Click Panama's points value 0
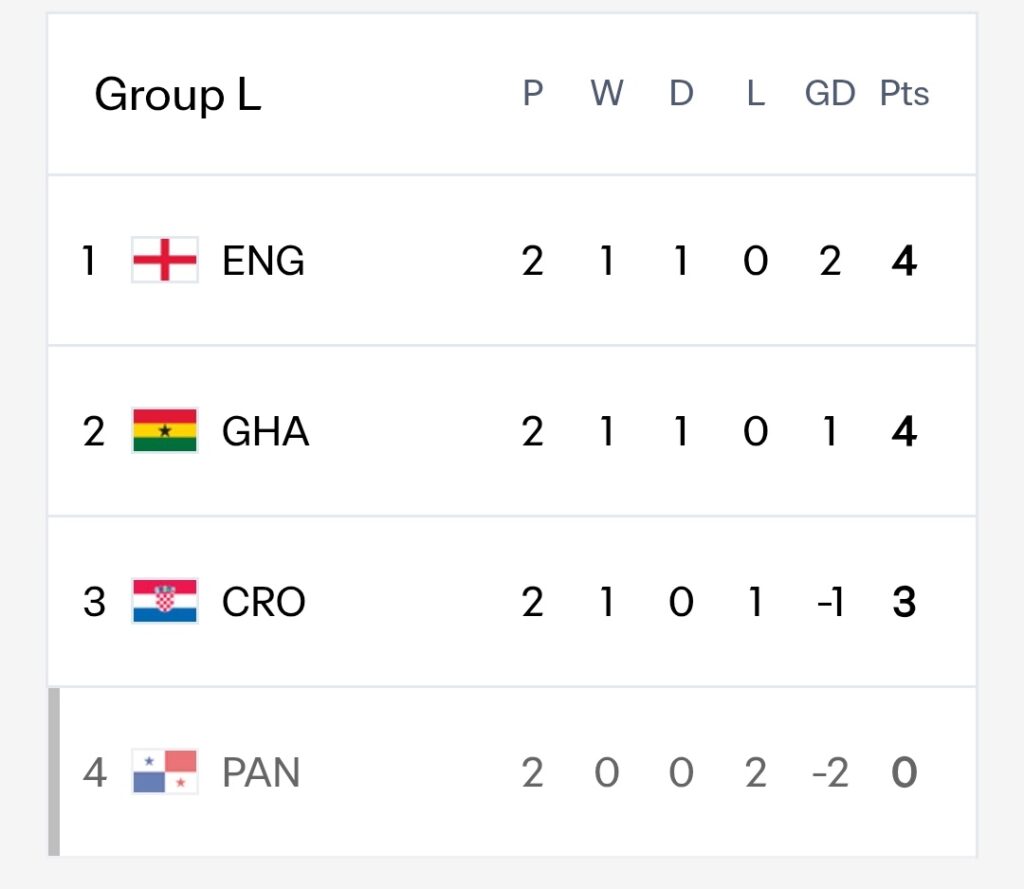 (904, 772)
